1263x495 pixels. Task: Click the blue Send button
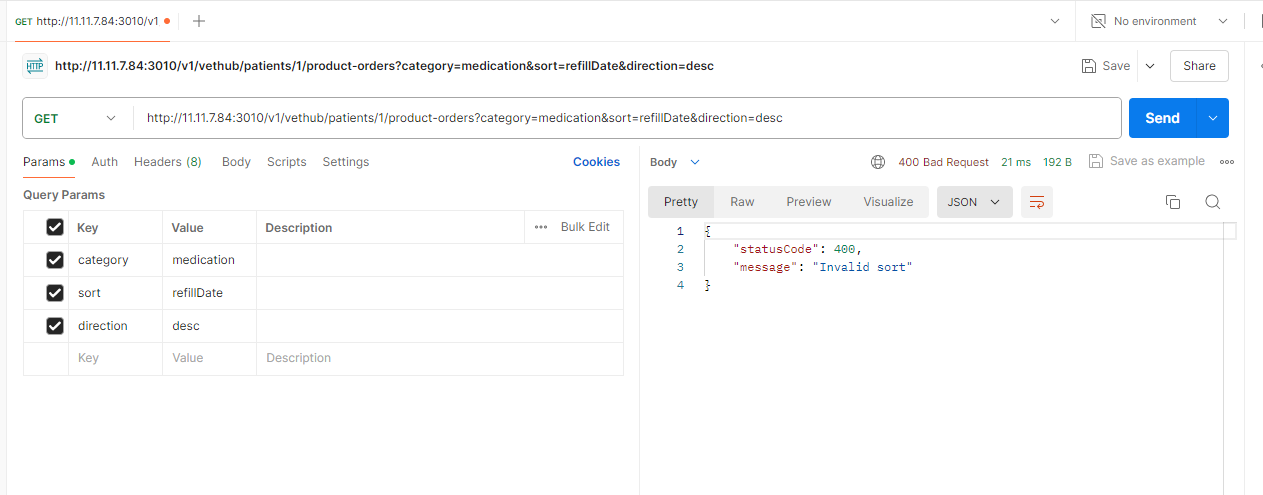pyautogui.click(x=1162, y=118)
